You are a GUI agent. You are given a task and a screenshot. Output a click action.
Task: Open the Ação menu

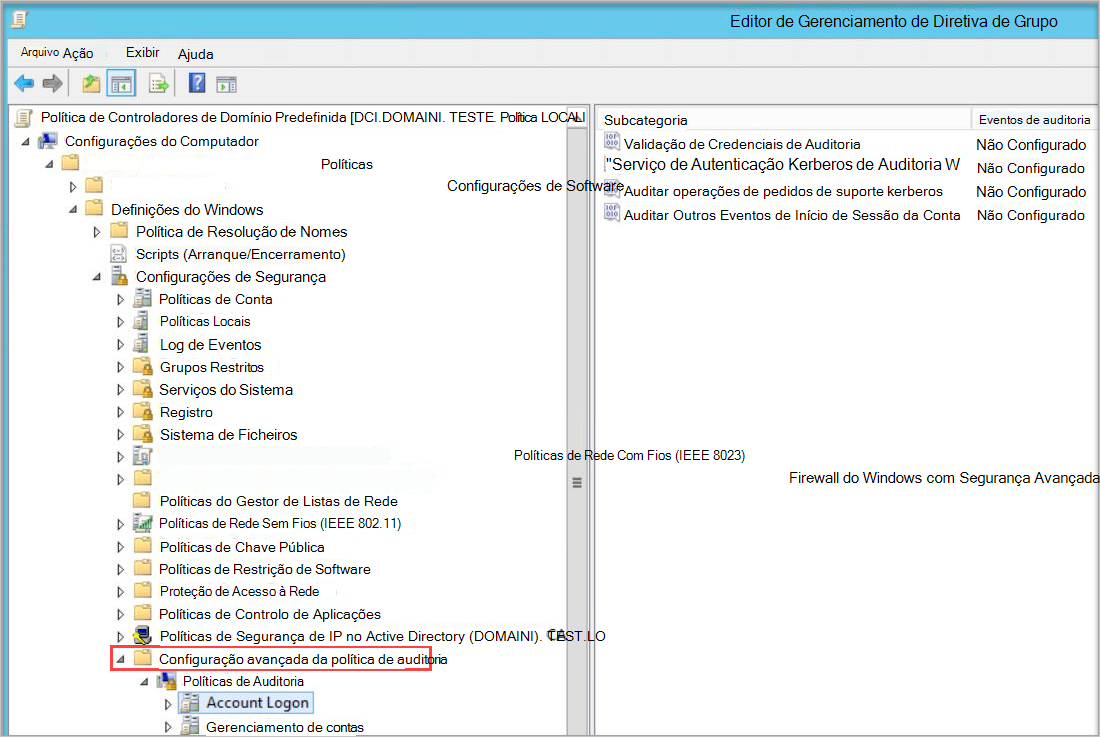[78, 53]
